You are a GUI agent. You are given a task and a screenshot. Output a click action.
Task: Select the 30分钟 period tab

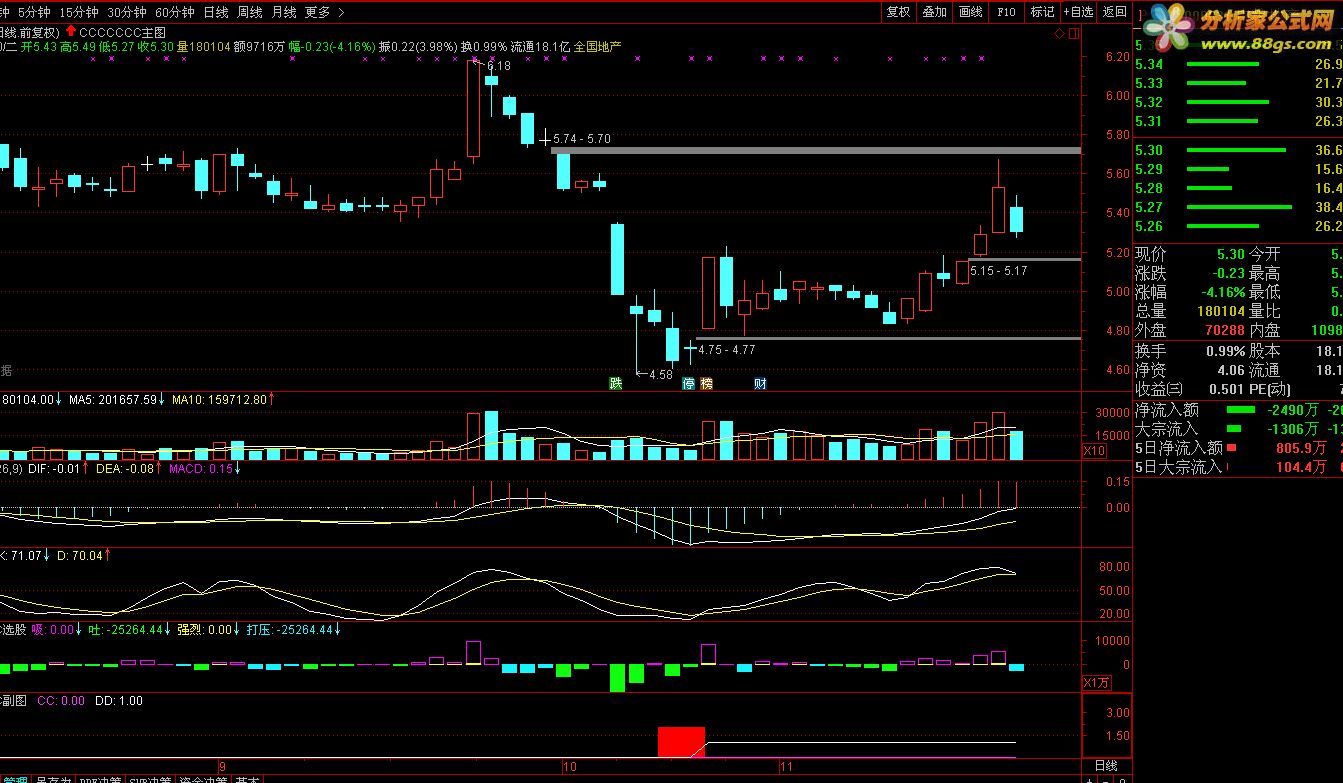[127, 12]
